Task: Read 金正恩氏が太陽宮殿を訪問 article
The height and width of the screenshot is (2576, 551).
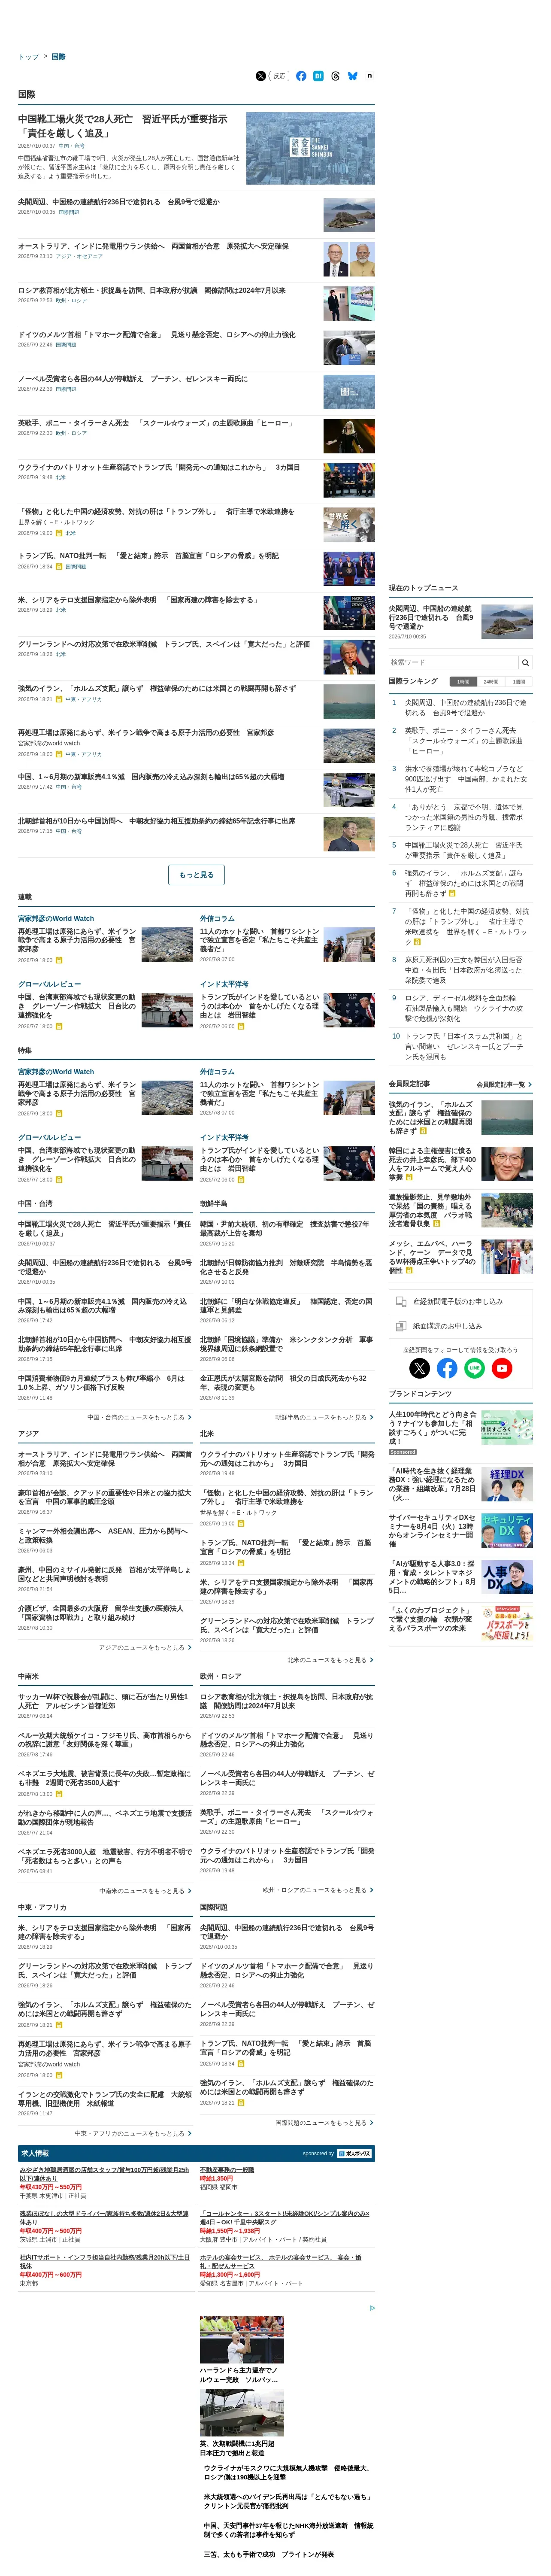Action: coord(285,1382)
